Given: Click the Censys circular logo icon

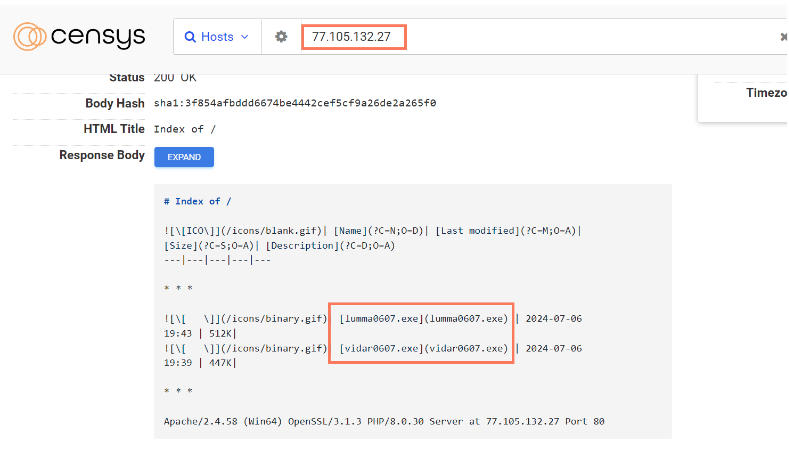Looking at the screenshot, I should [30, 37].
